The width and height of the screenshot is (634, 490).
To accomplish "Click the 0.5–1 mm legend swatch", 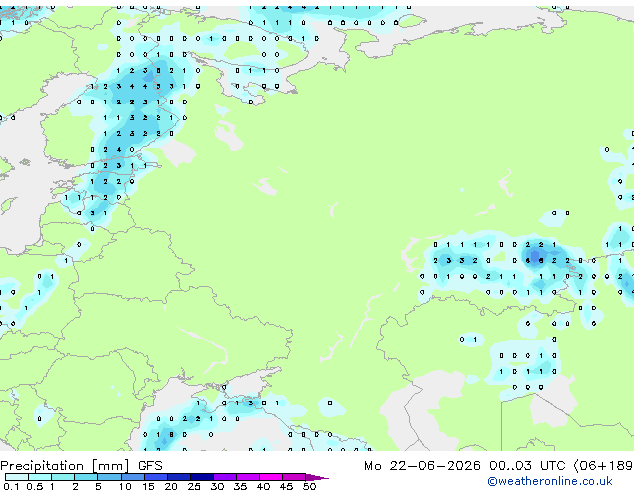I will click(x=40, y=477).
